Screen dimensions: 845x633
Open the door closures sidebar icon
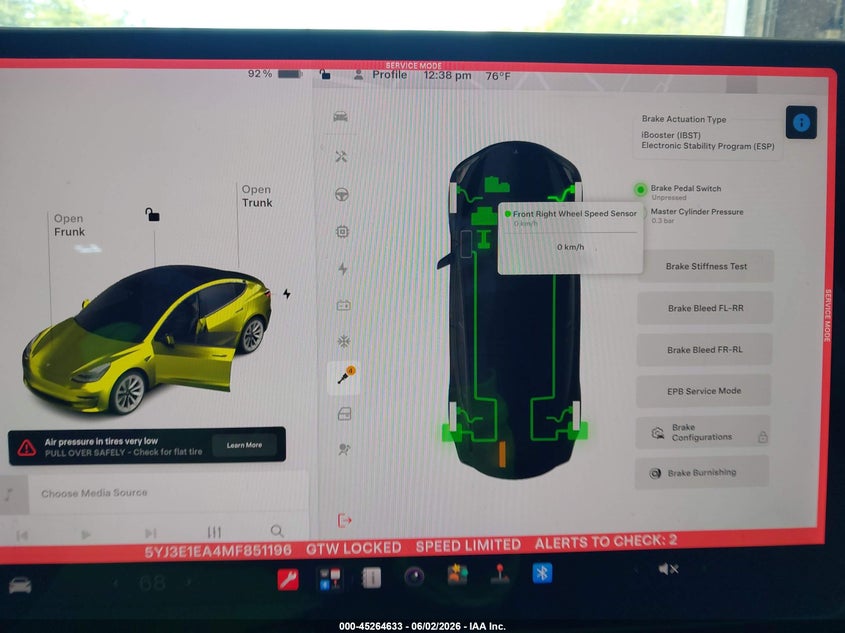pyautogui.click(x=344, y=414)
